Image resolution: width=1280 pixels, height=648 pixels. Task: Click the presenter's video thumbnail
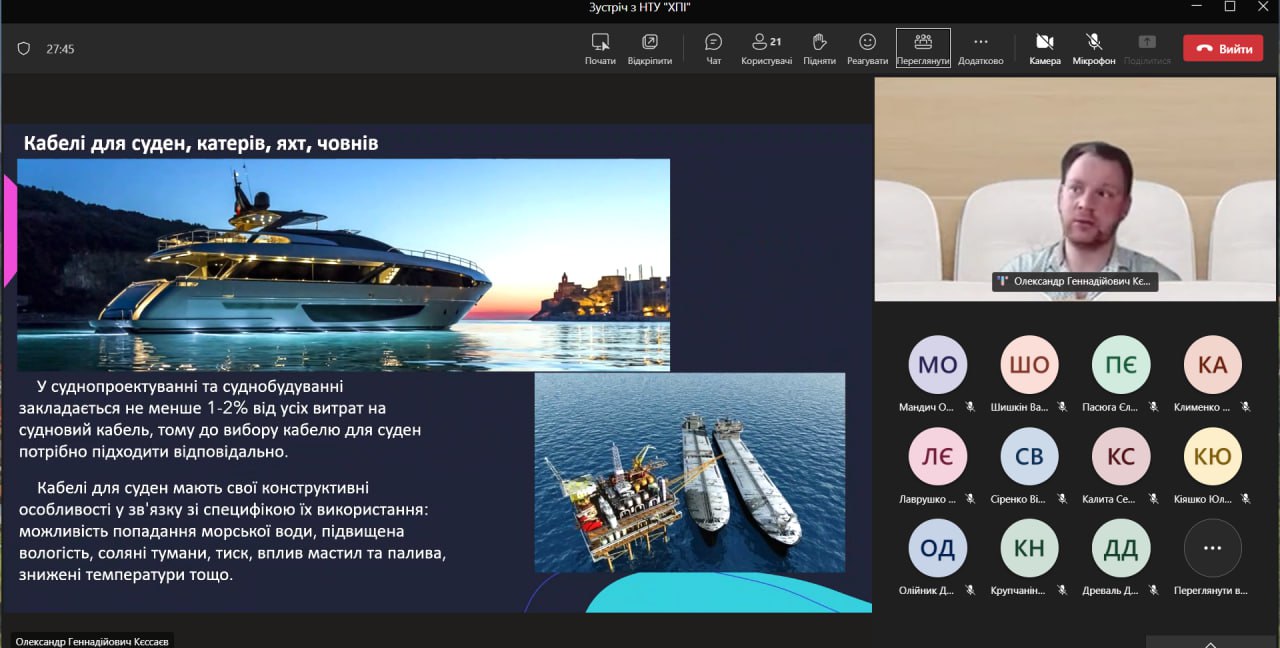pyautogui.click(x=1075, y=189)
